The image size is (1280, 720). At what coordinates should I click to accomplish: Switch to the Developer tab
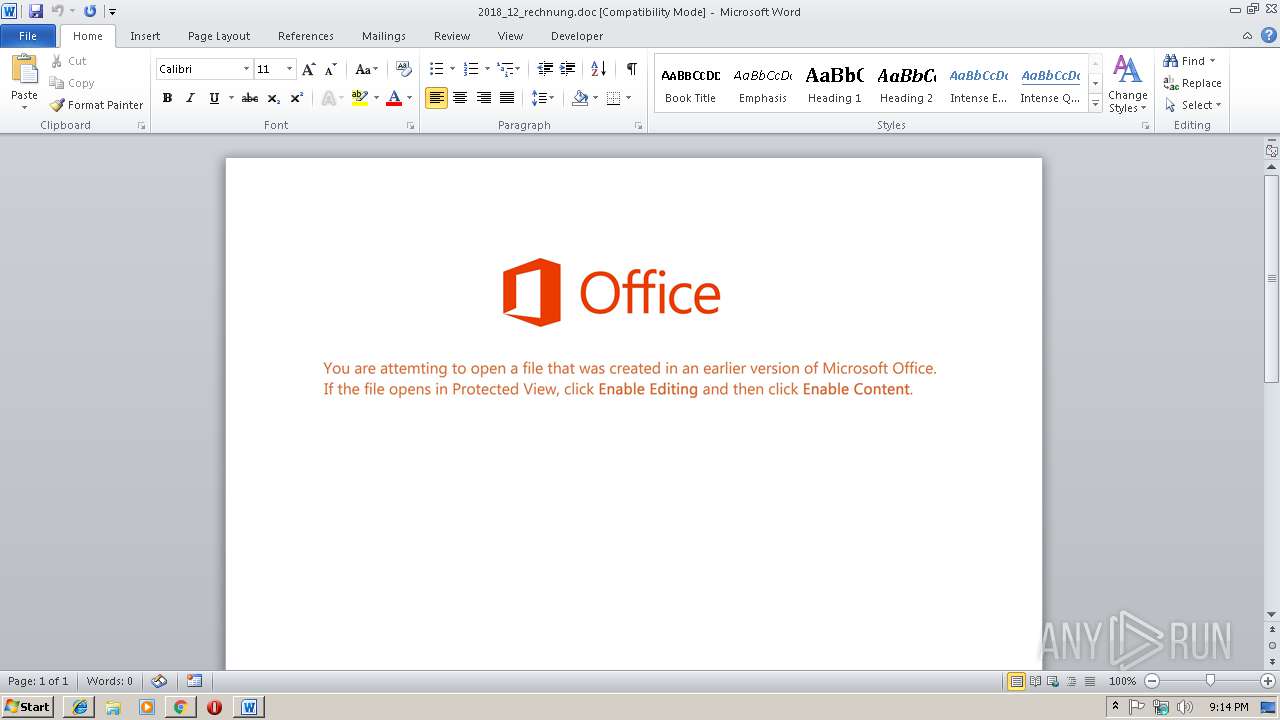(x=577, y=36)
